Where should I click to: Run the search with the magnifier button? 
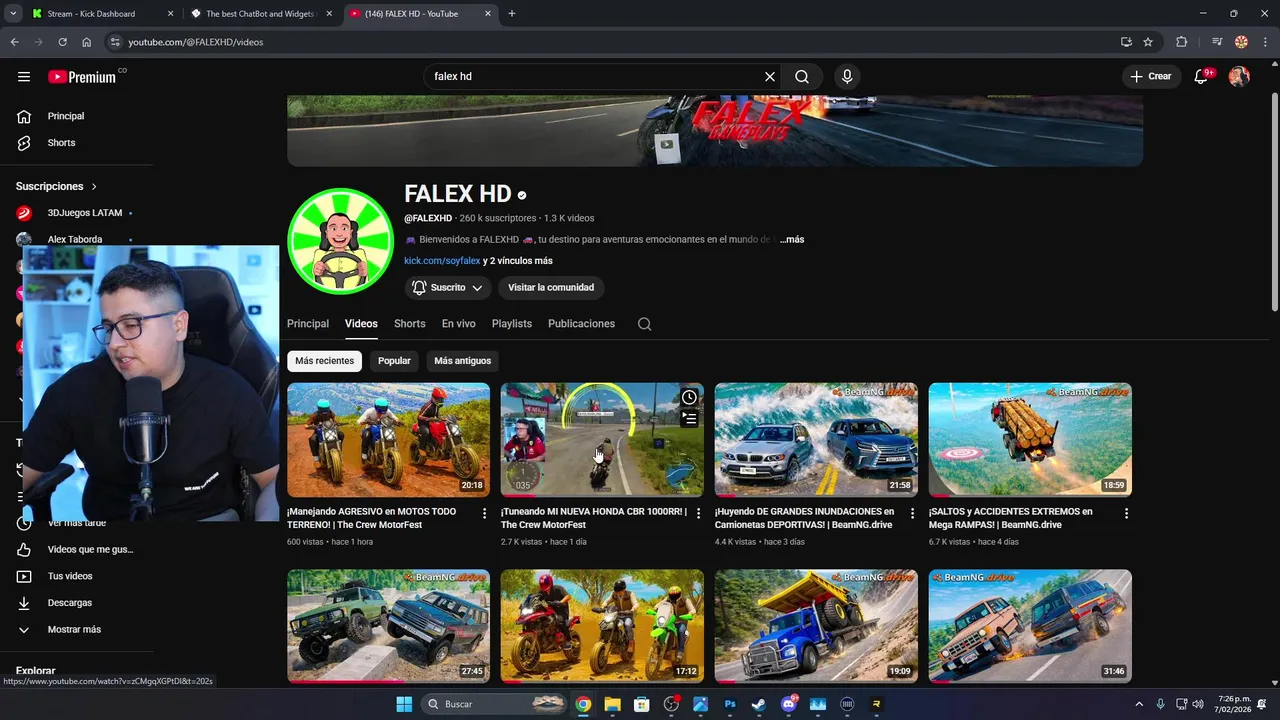[x=802, y=77]
